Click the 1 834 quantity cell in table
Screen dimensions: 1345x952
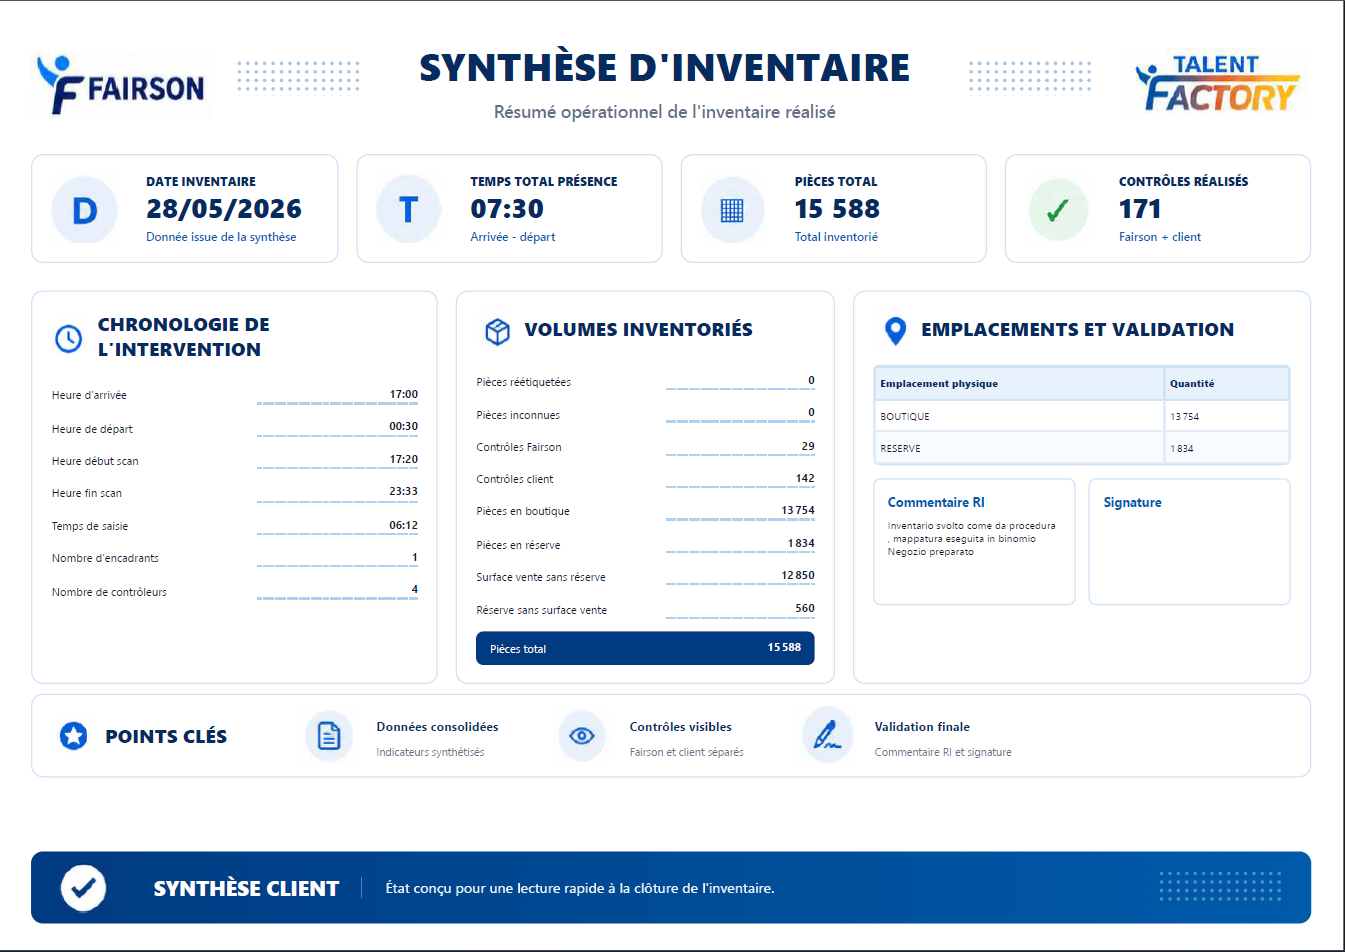tap(1227, 448)
